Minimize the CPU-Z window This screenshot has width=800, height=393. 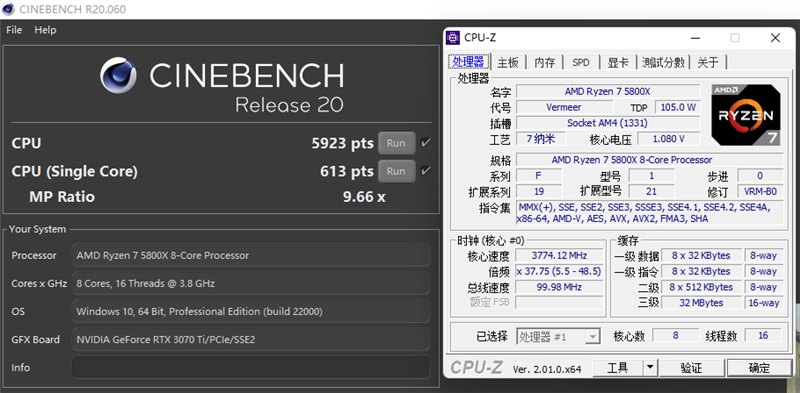694,38
